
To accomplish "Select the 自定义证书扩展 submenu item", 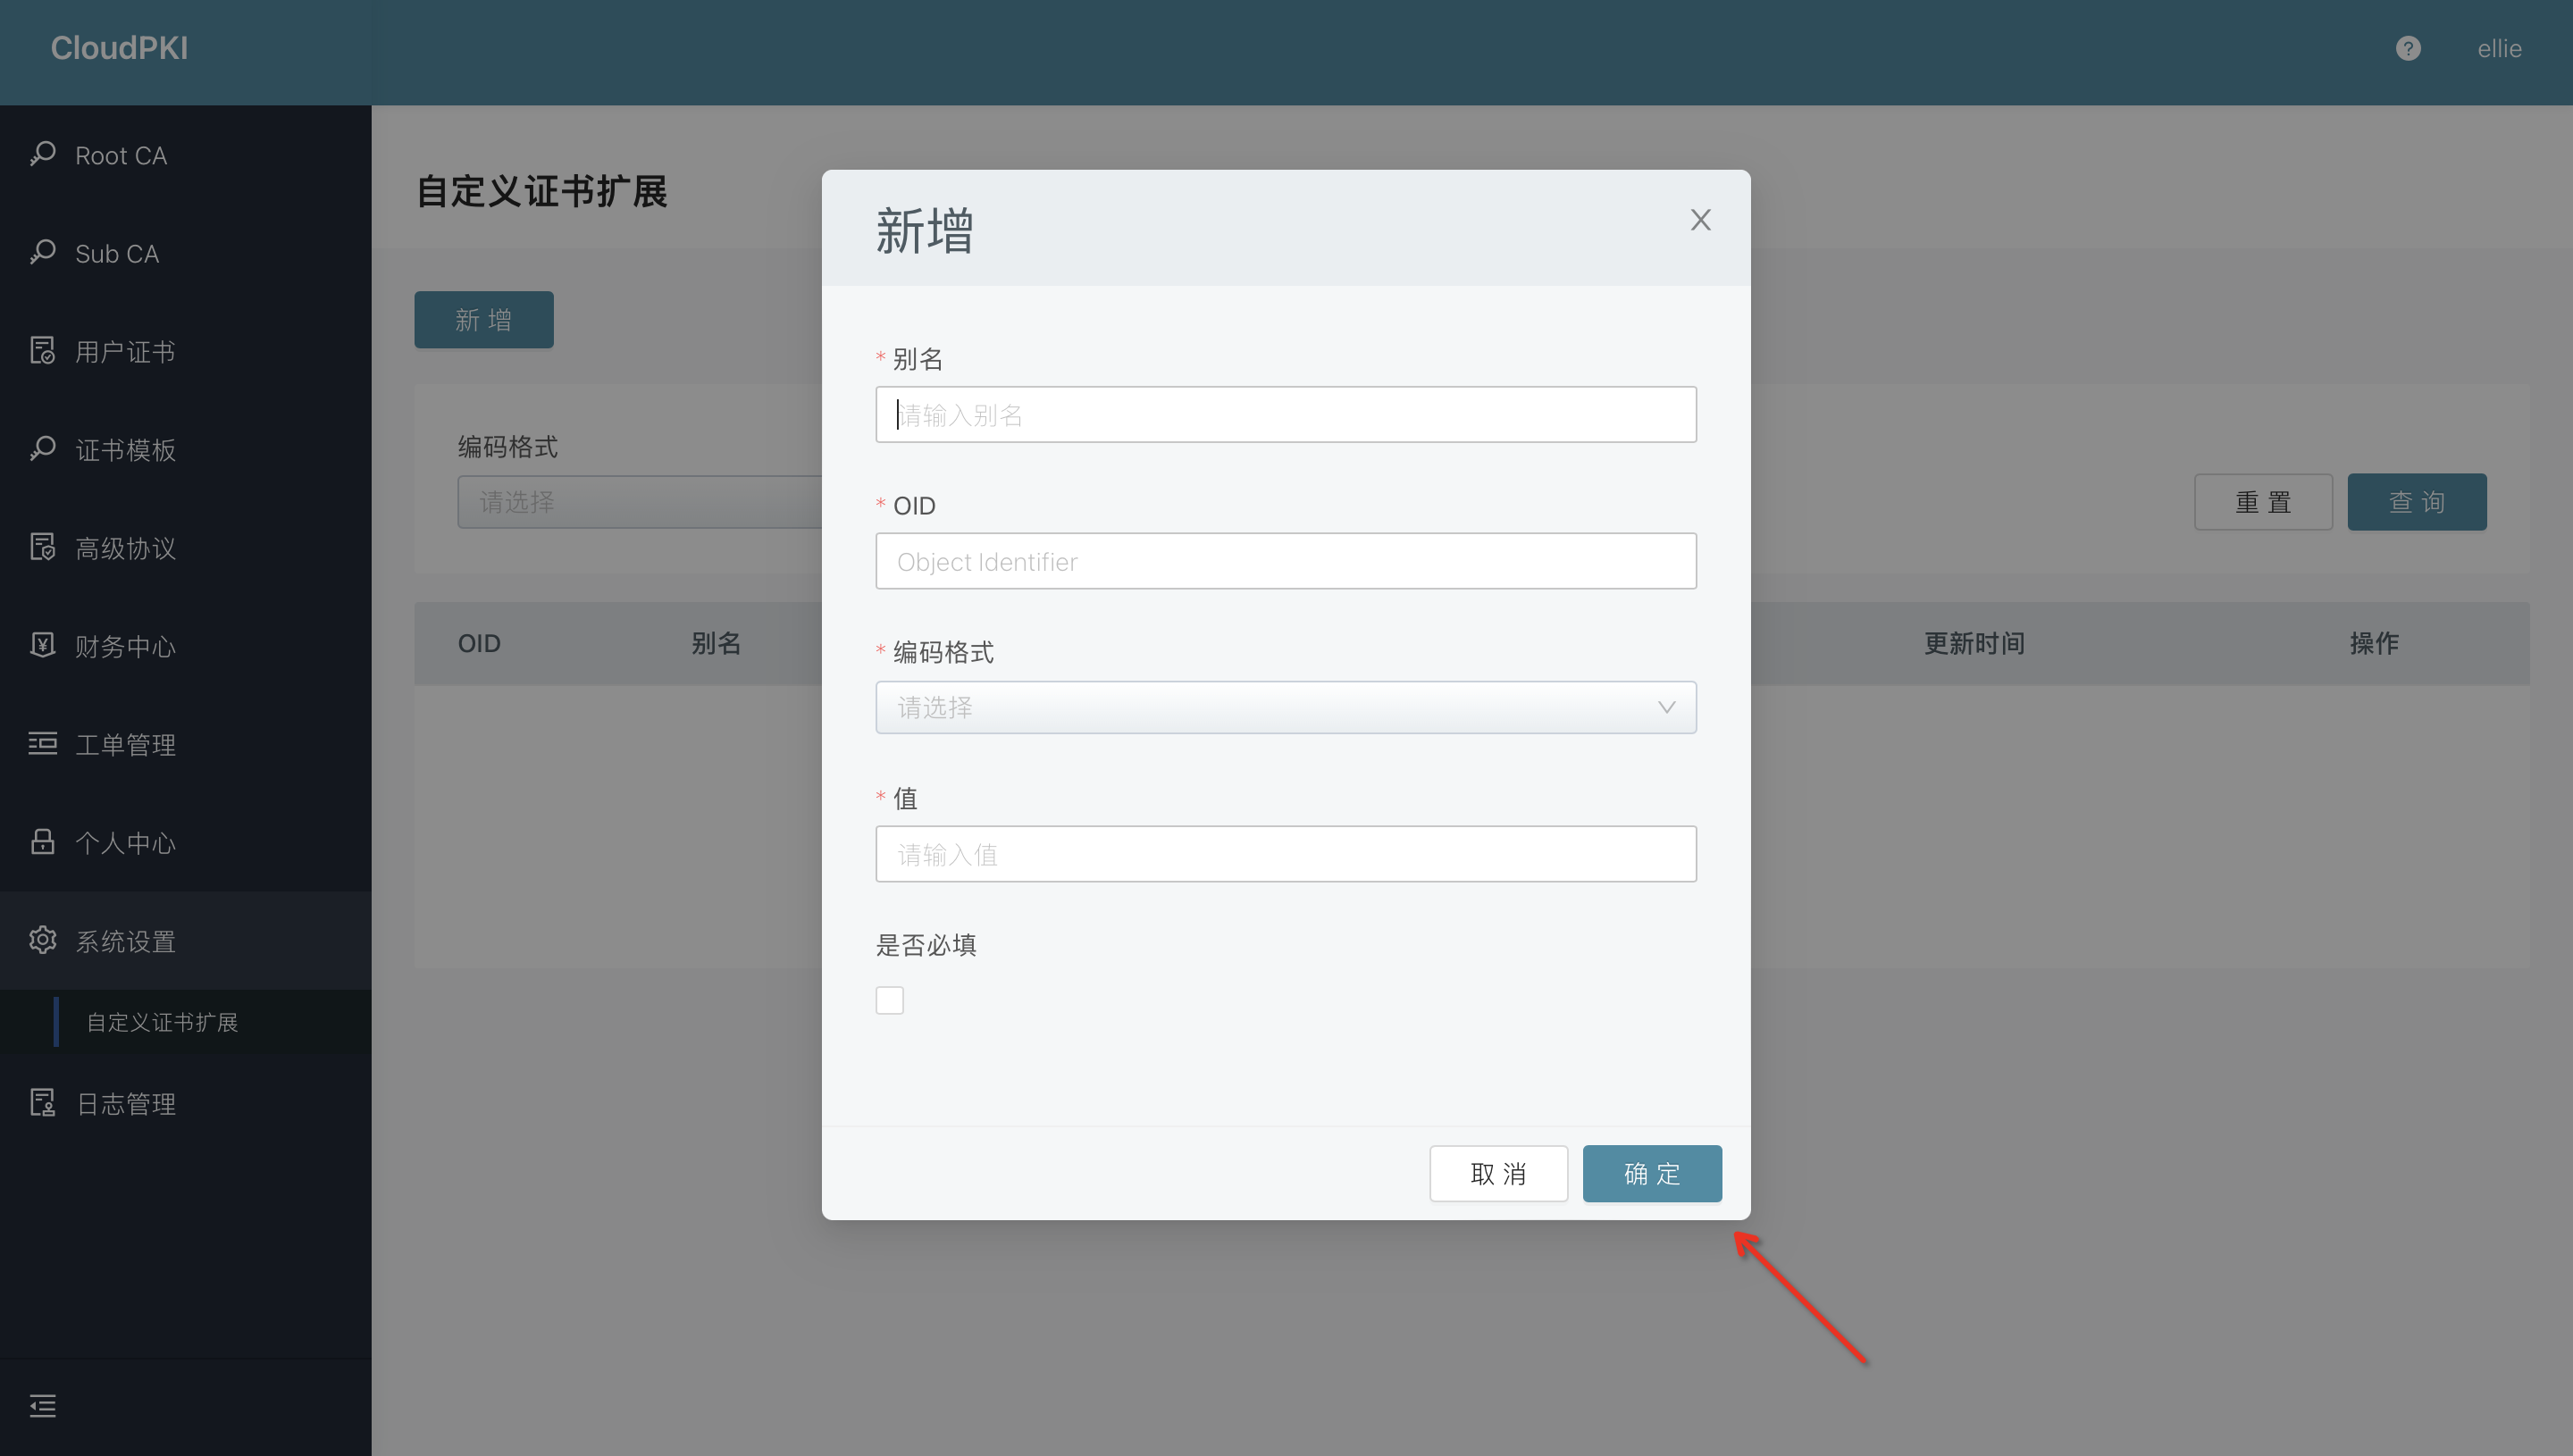I will (x=162, y=1022).
